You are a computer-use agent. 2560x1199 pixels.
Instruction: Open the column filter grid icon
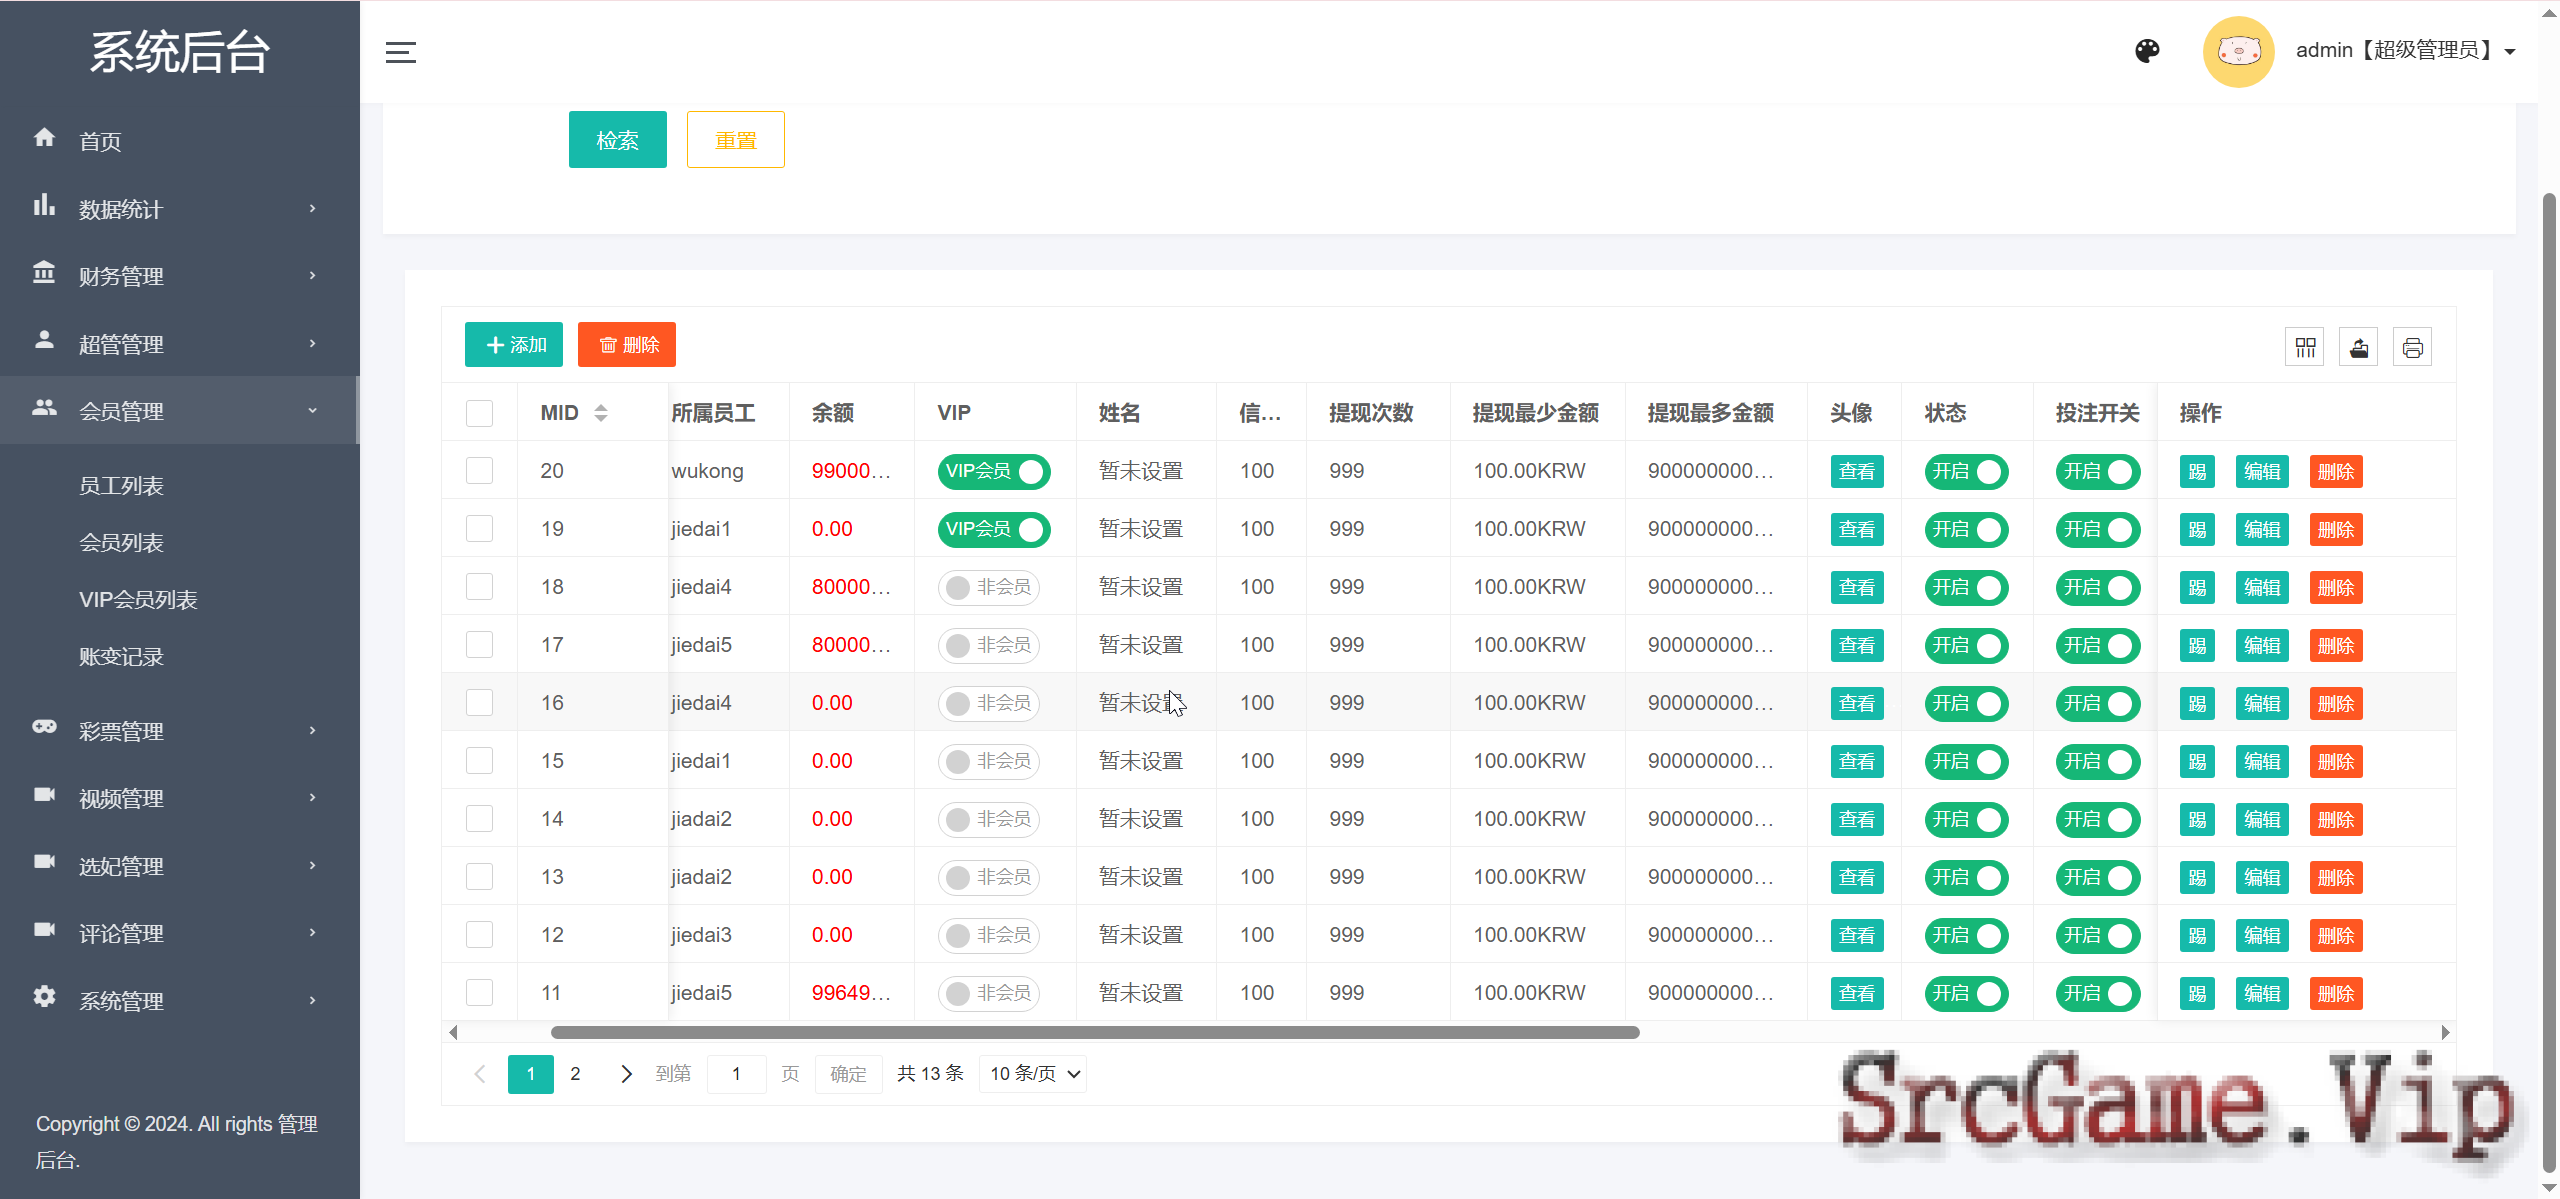pyautogui.click(x=2305, y=347)
